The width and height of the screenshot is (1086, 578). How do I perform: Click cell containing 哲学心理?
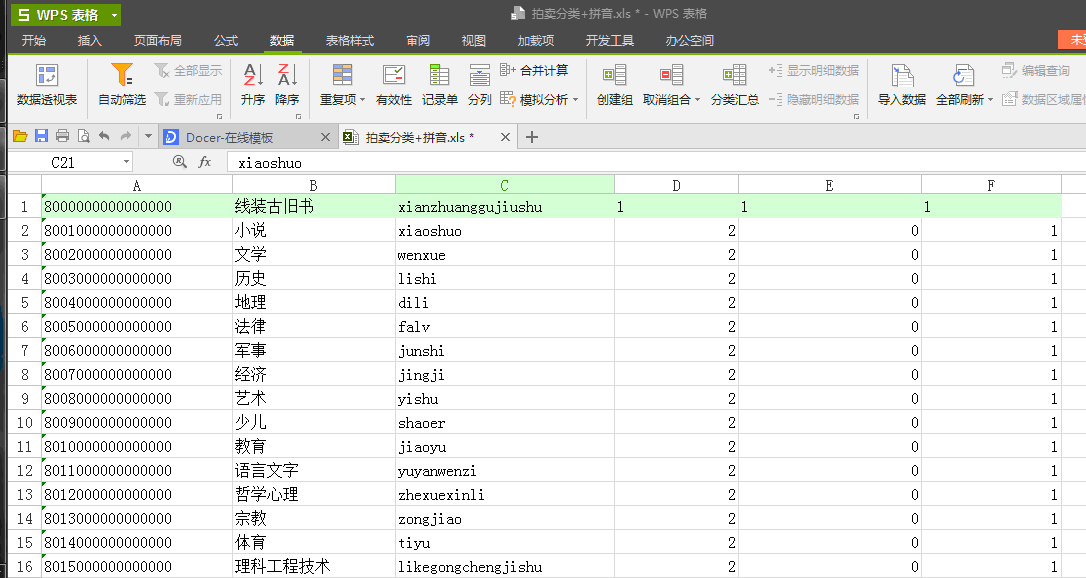tap(314, 494)
